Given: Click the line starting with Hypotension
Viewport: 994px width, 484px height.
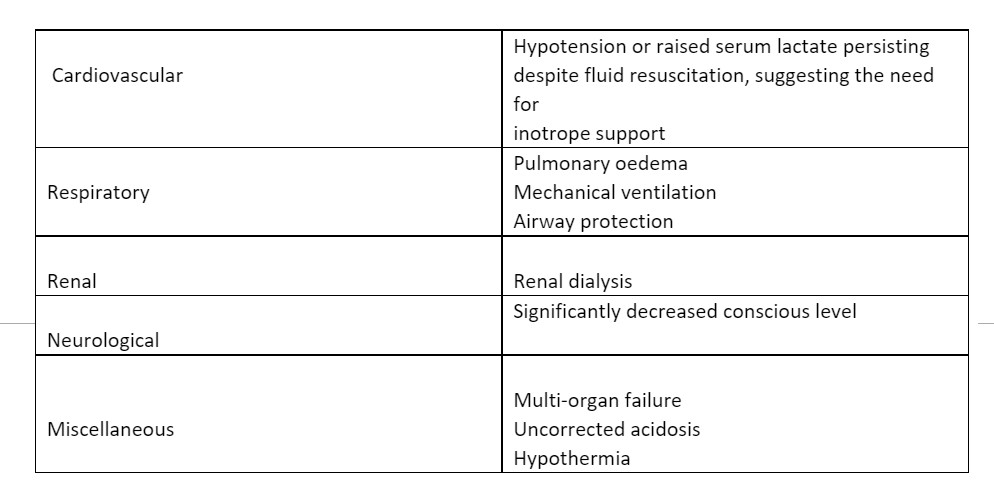Looking at the screenshot, I should (720, 46).
